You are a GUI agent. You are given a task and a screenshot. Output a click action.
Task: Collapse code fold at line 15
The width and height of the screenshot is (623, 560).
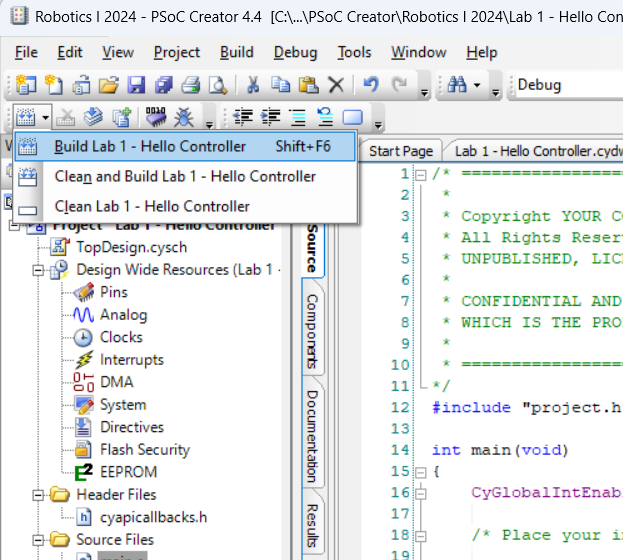(x=421, y=473)
